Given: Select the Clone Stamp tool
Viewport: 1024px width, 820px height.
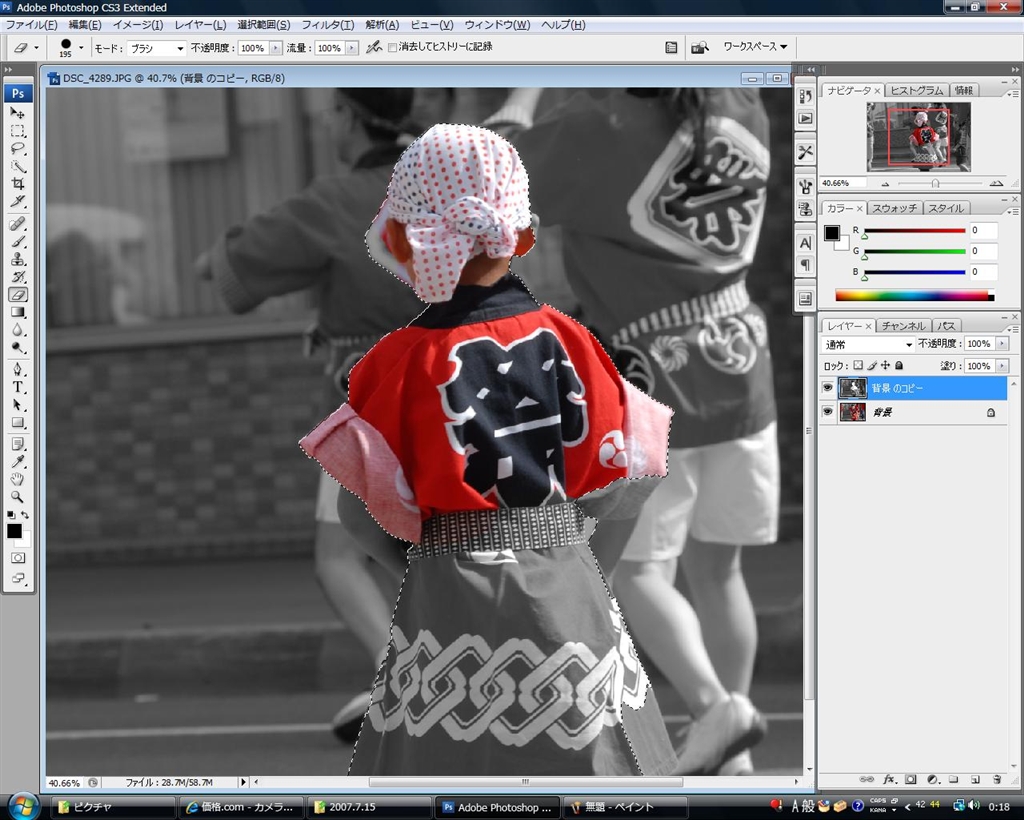Looking at the screenshot, I should (x=18, y=259).
